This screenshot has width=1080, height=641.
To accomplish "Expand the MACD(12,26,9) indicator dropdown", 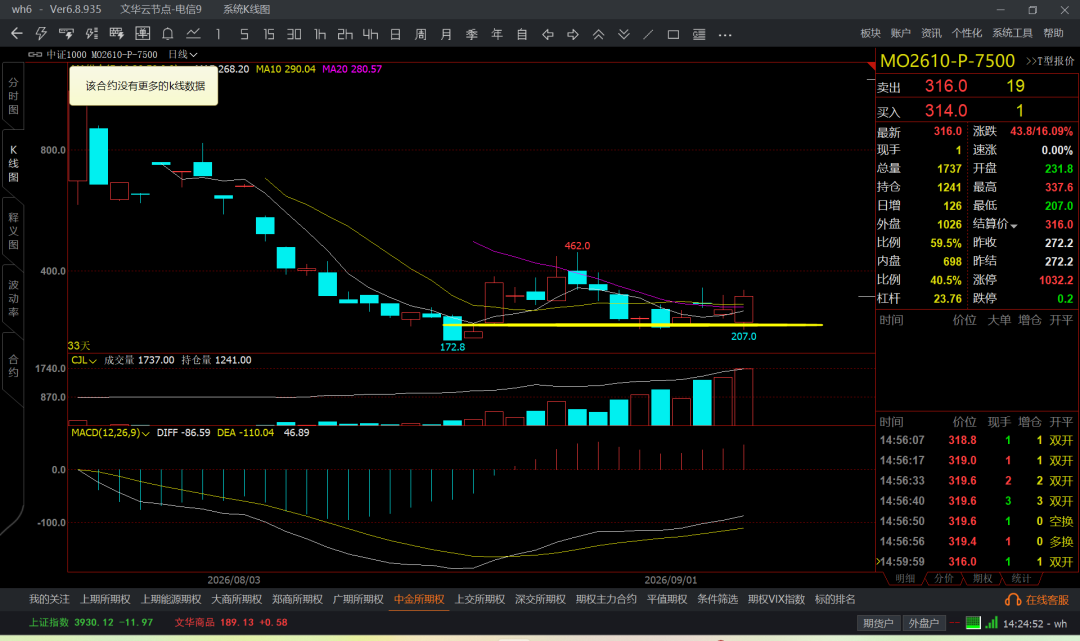I will (x=110, y=432).
